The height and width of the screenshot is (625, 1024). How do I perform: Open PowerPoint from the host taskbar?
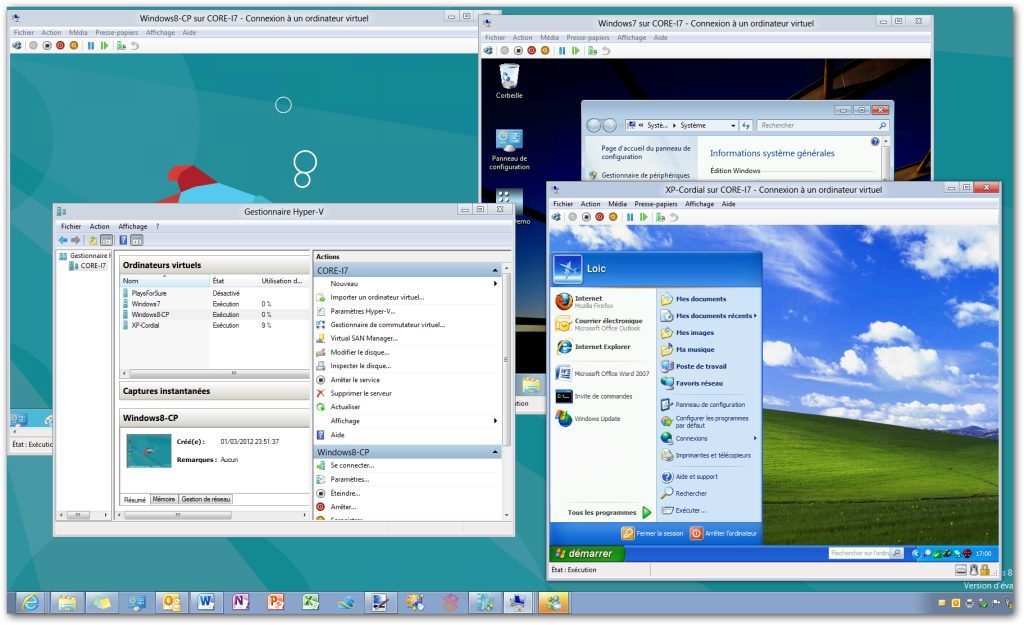275,603
